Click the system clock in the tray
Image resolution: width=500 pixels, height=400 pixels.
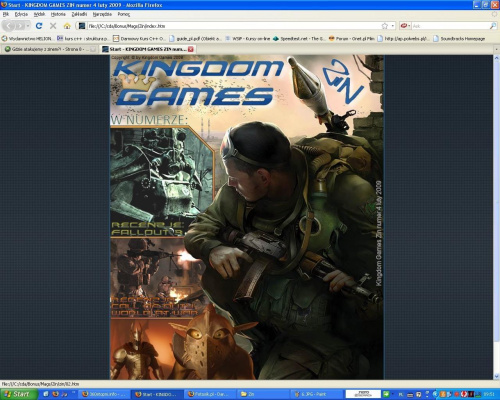tap(489, 395)
